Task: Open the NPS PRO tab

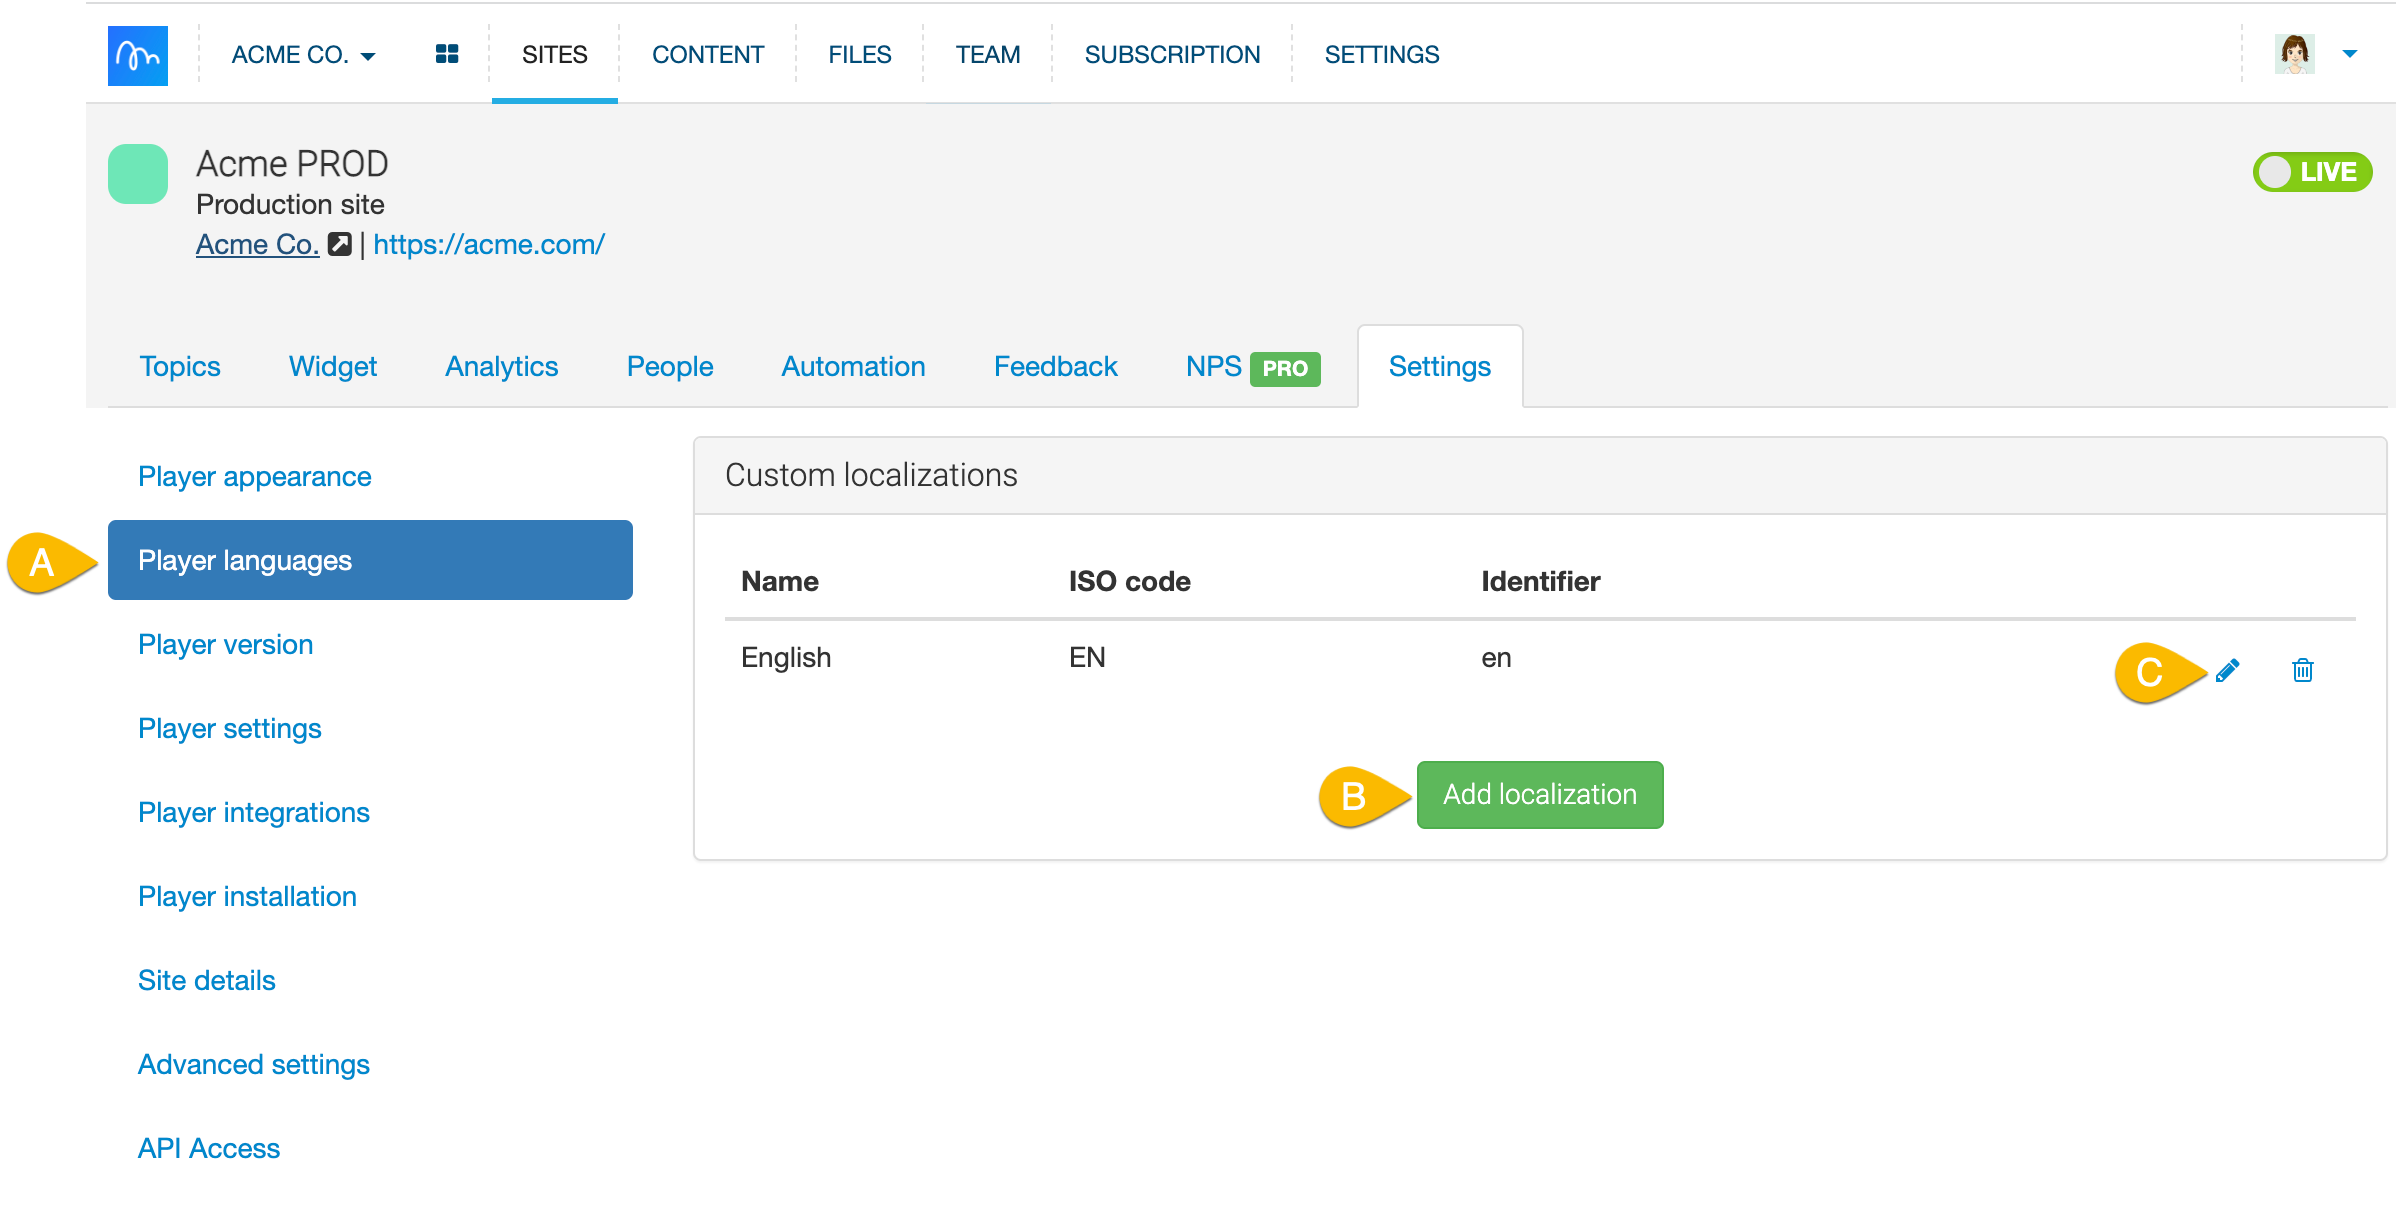Action: (1251, 367)
